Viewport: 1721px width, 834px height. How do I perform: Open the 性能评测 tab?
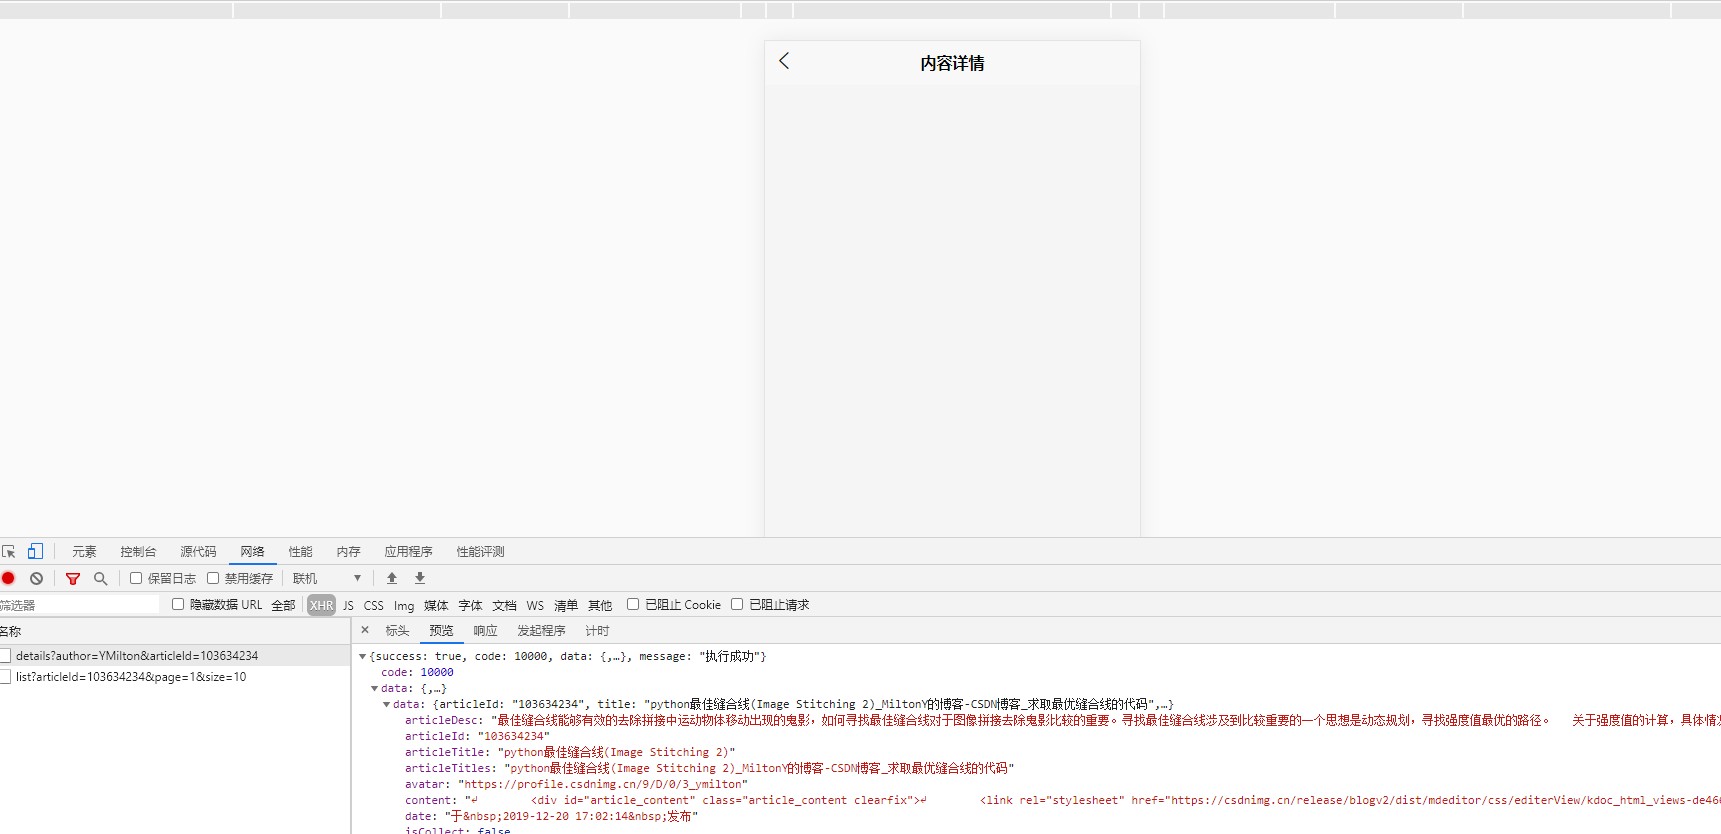click(480, 551)
